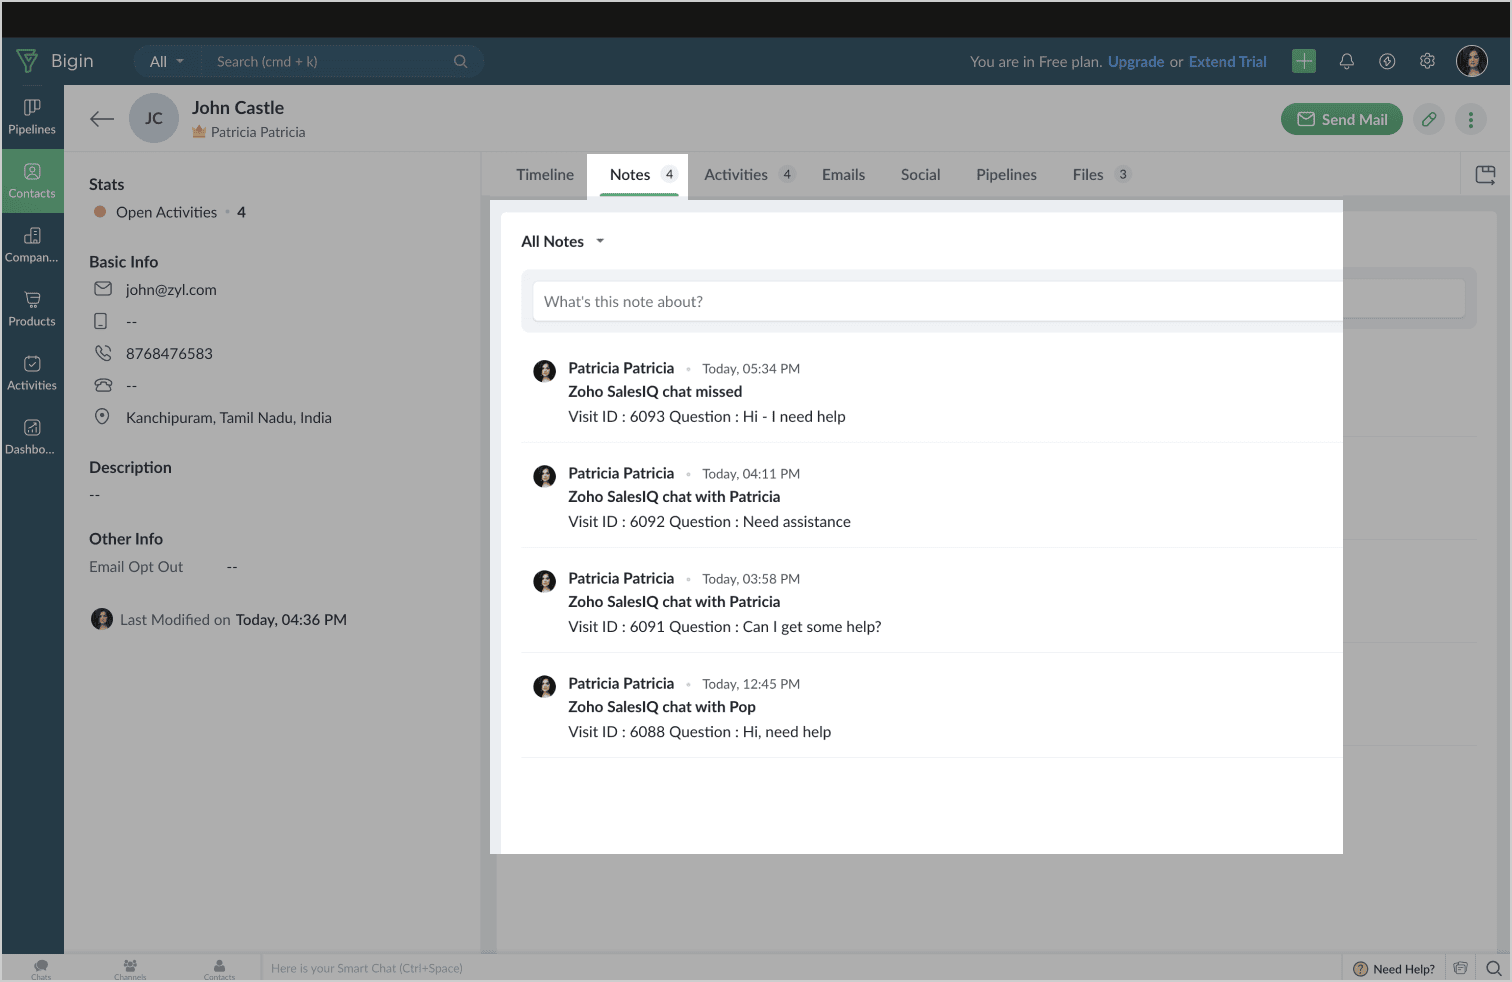Open the All search scope dropdown
Screen dimensions: 1512x982
click(x=167, y=61)
